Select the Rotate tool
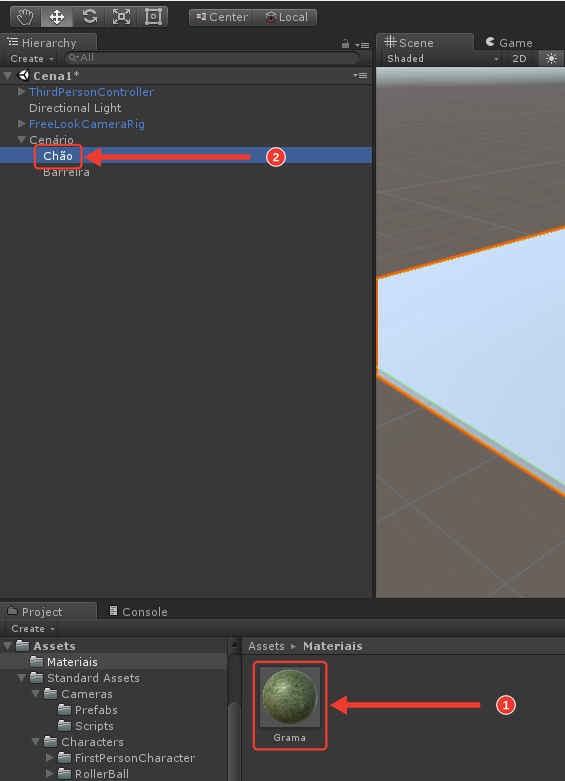565x781 pixels. pyautogui.click(x=89, y=17)
